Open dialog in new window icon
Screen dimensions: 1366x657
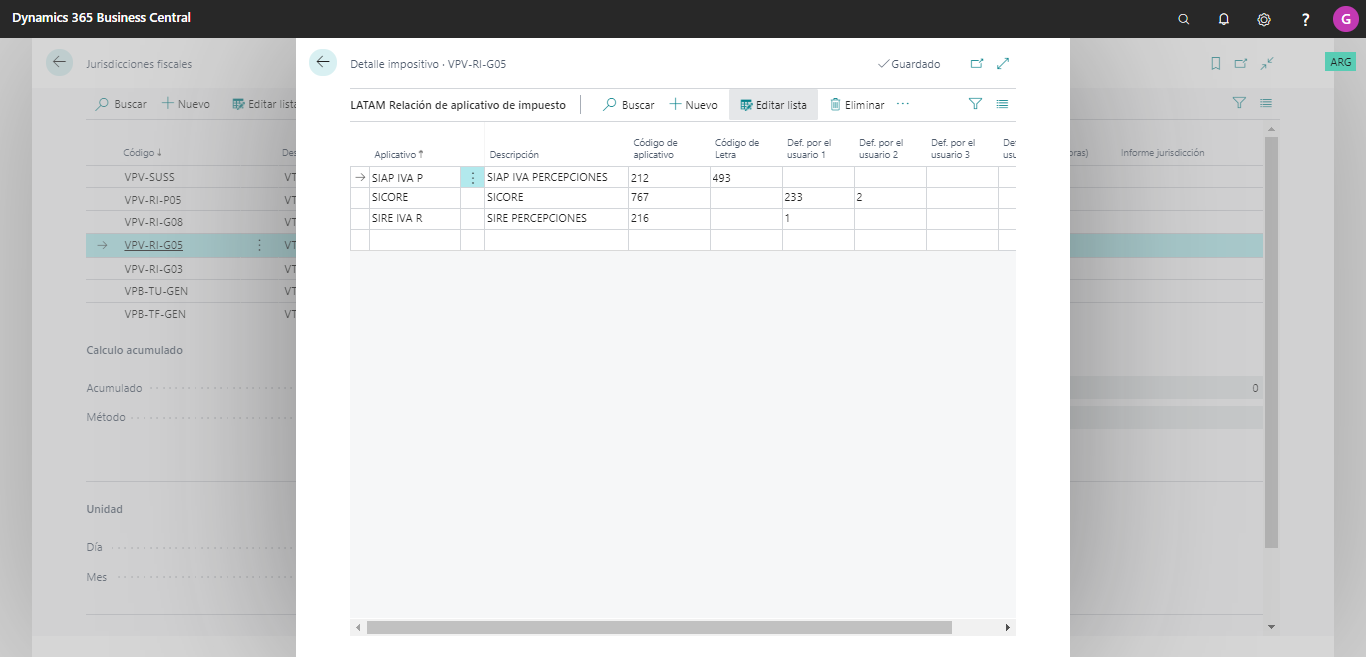pos(977,63)
